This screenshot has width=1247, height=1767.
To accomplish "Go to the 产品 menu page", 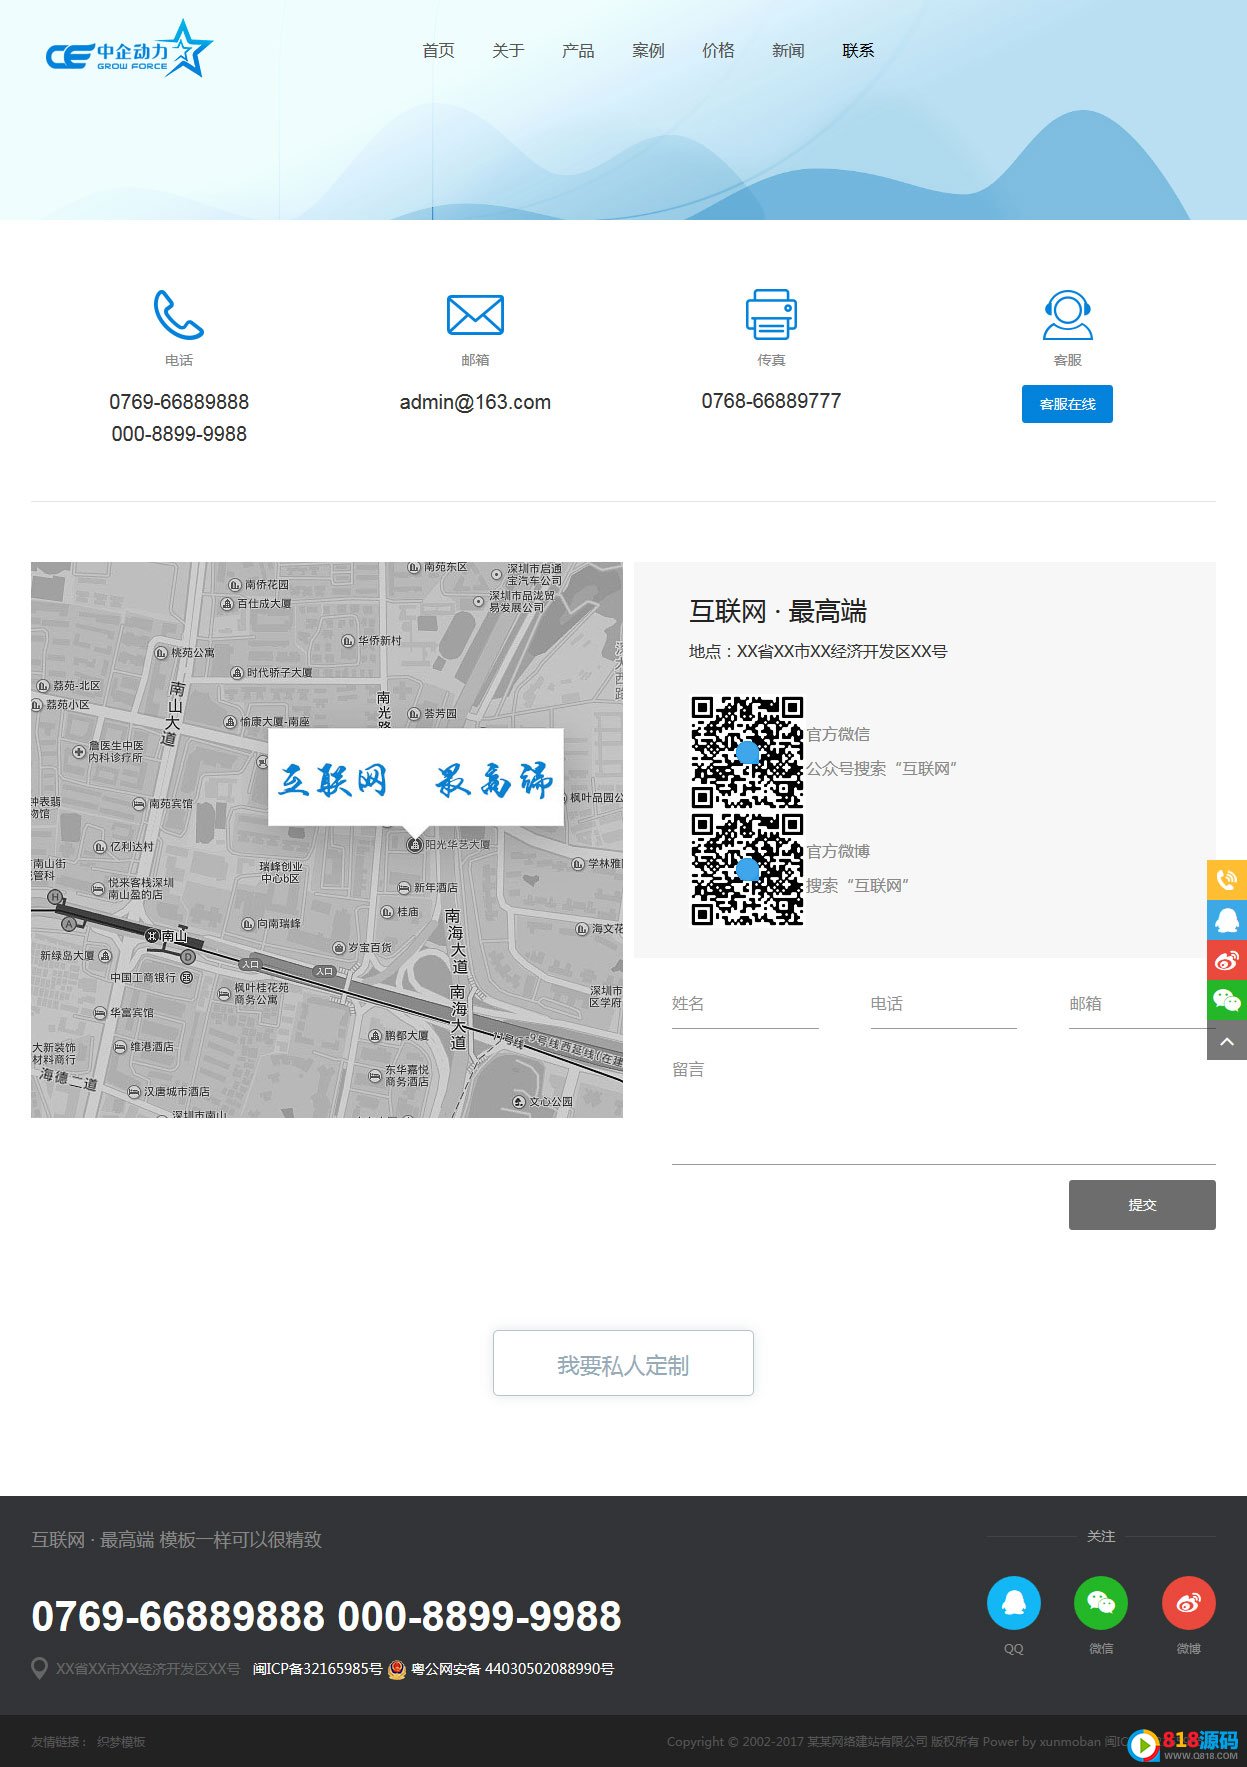I will click(578, 51).
